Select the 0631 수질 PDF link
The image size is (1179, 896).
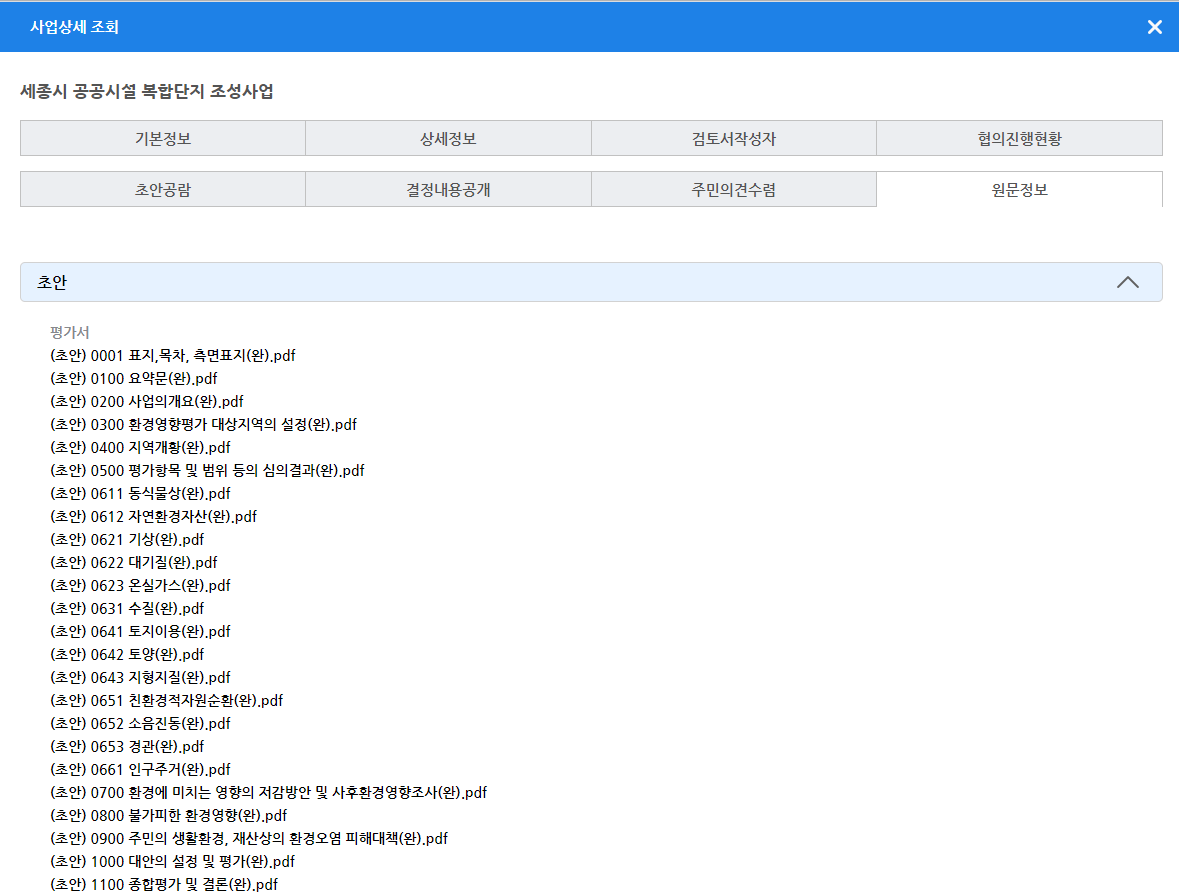pyautogui.click(x=127, y=608)
